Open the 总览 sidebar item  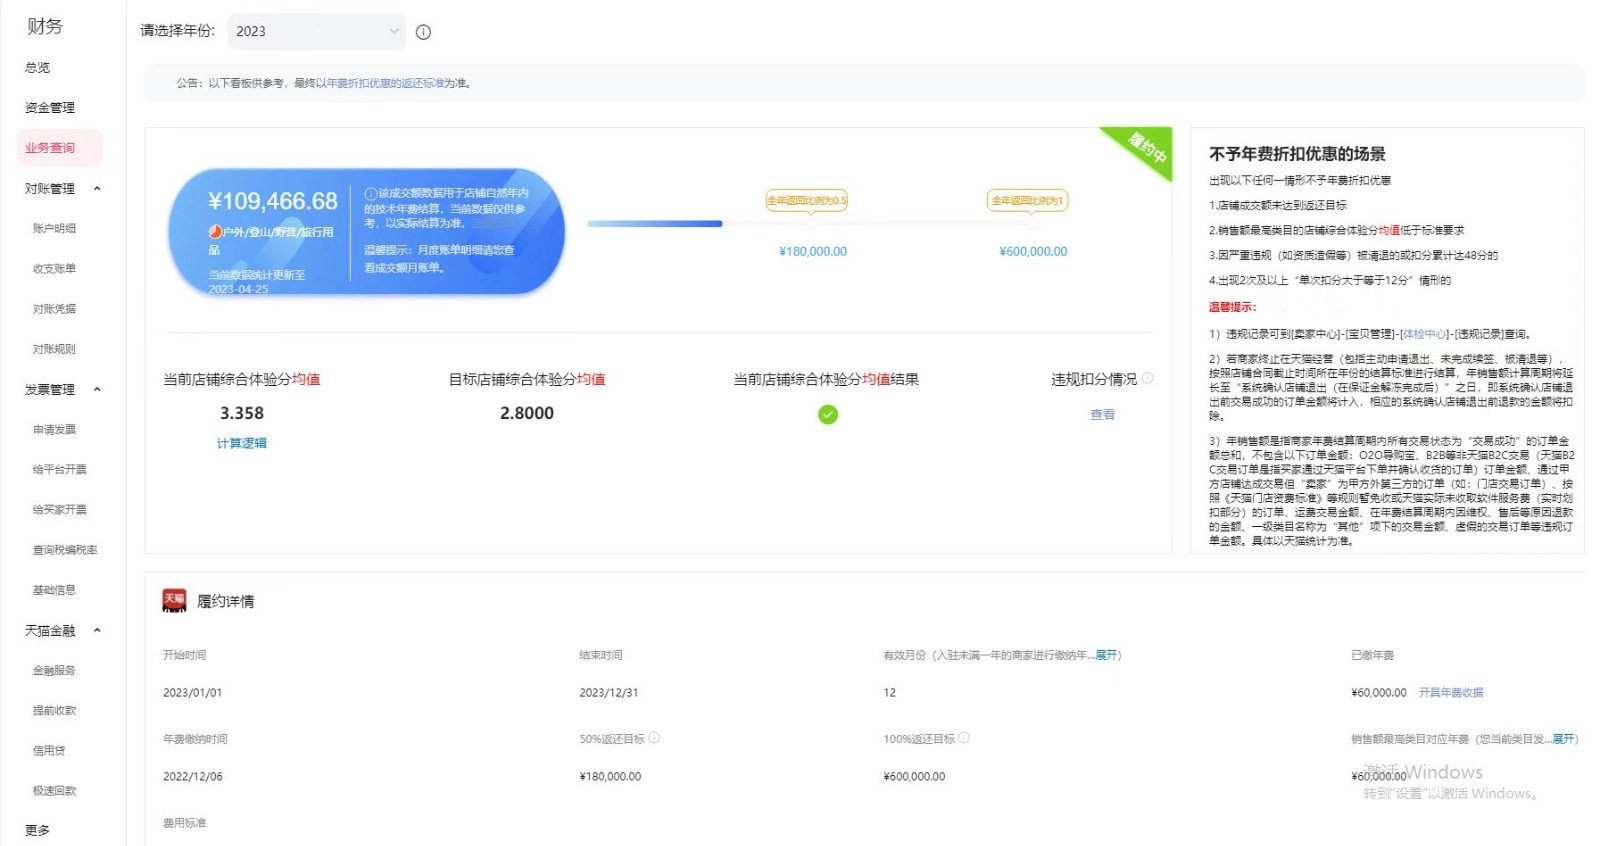[38, 67]
